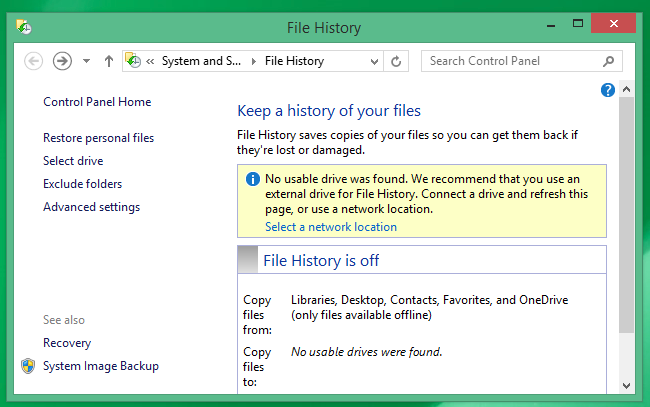Screen dimensions: 650x407
Task: Open Advanced settings in sidebar
Action: (91, 207)
